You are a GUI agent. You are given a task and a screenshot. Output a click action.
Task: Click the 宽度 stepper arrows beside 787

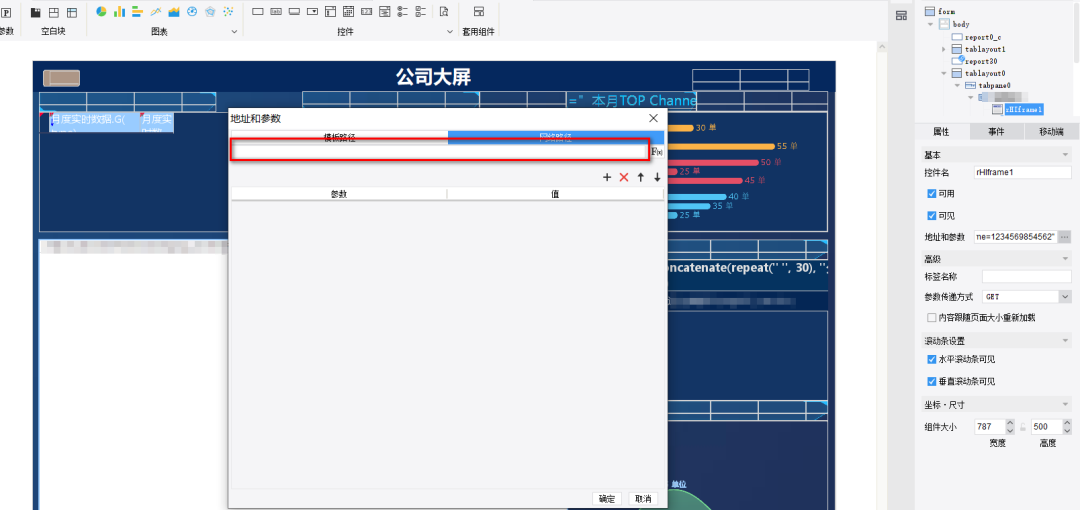(1010, 427)
